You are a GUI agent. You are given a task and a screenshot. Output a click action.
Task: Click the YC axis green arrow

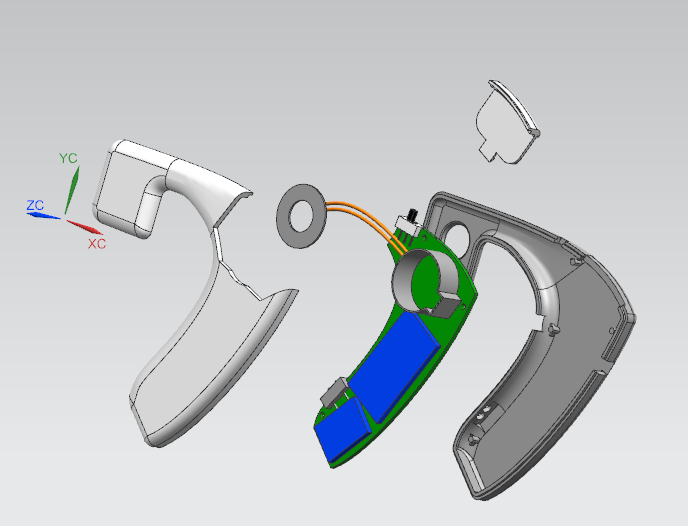point(72,190)
